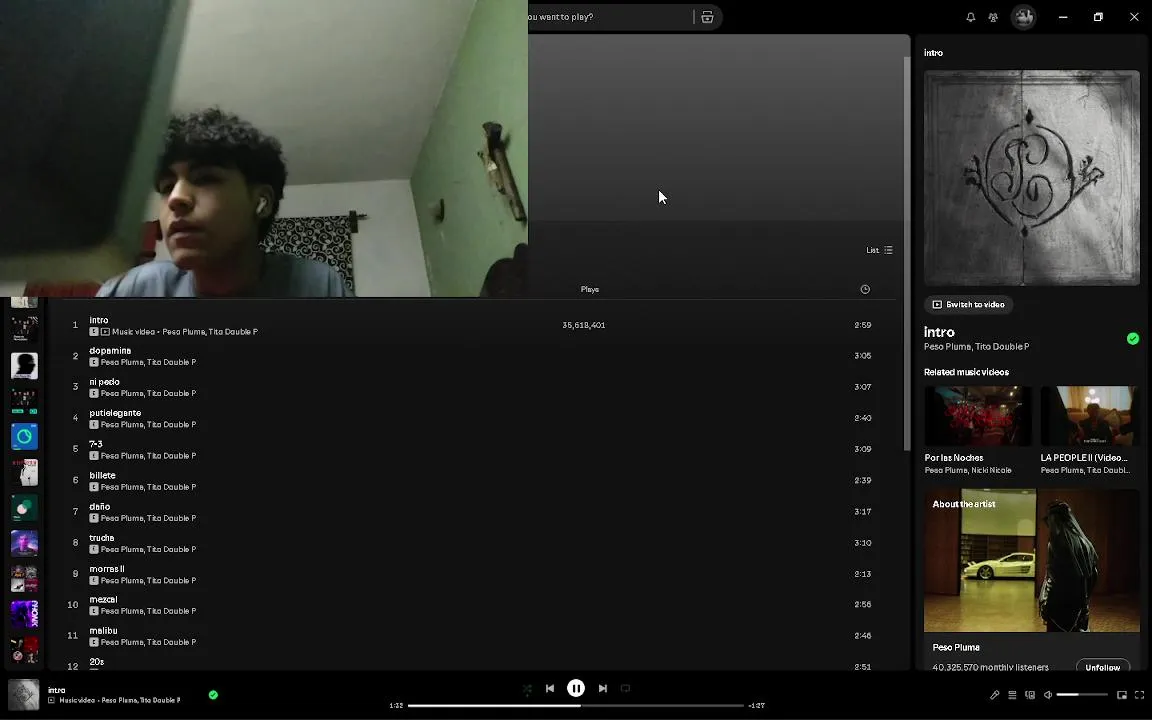Click the large album cover in the side panel
This screenshot has height=720, width=1152.
(1032, 178)
